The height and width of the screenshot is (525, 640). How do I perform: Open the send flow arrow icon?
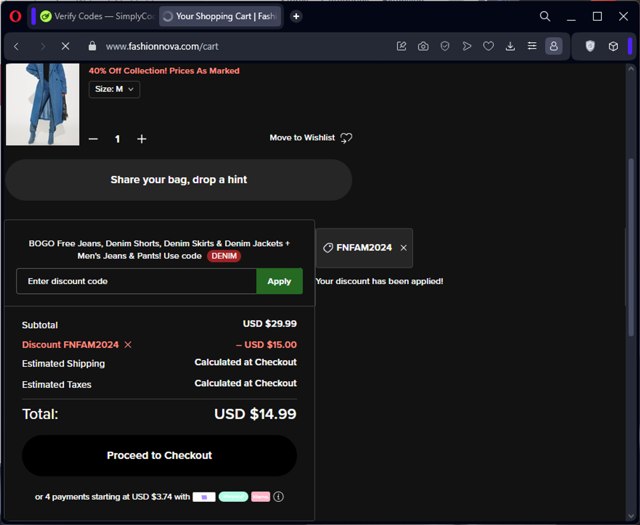(x=467, y=46)
